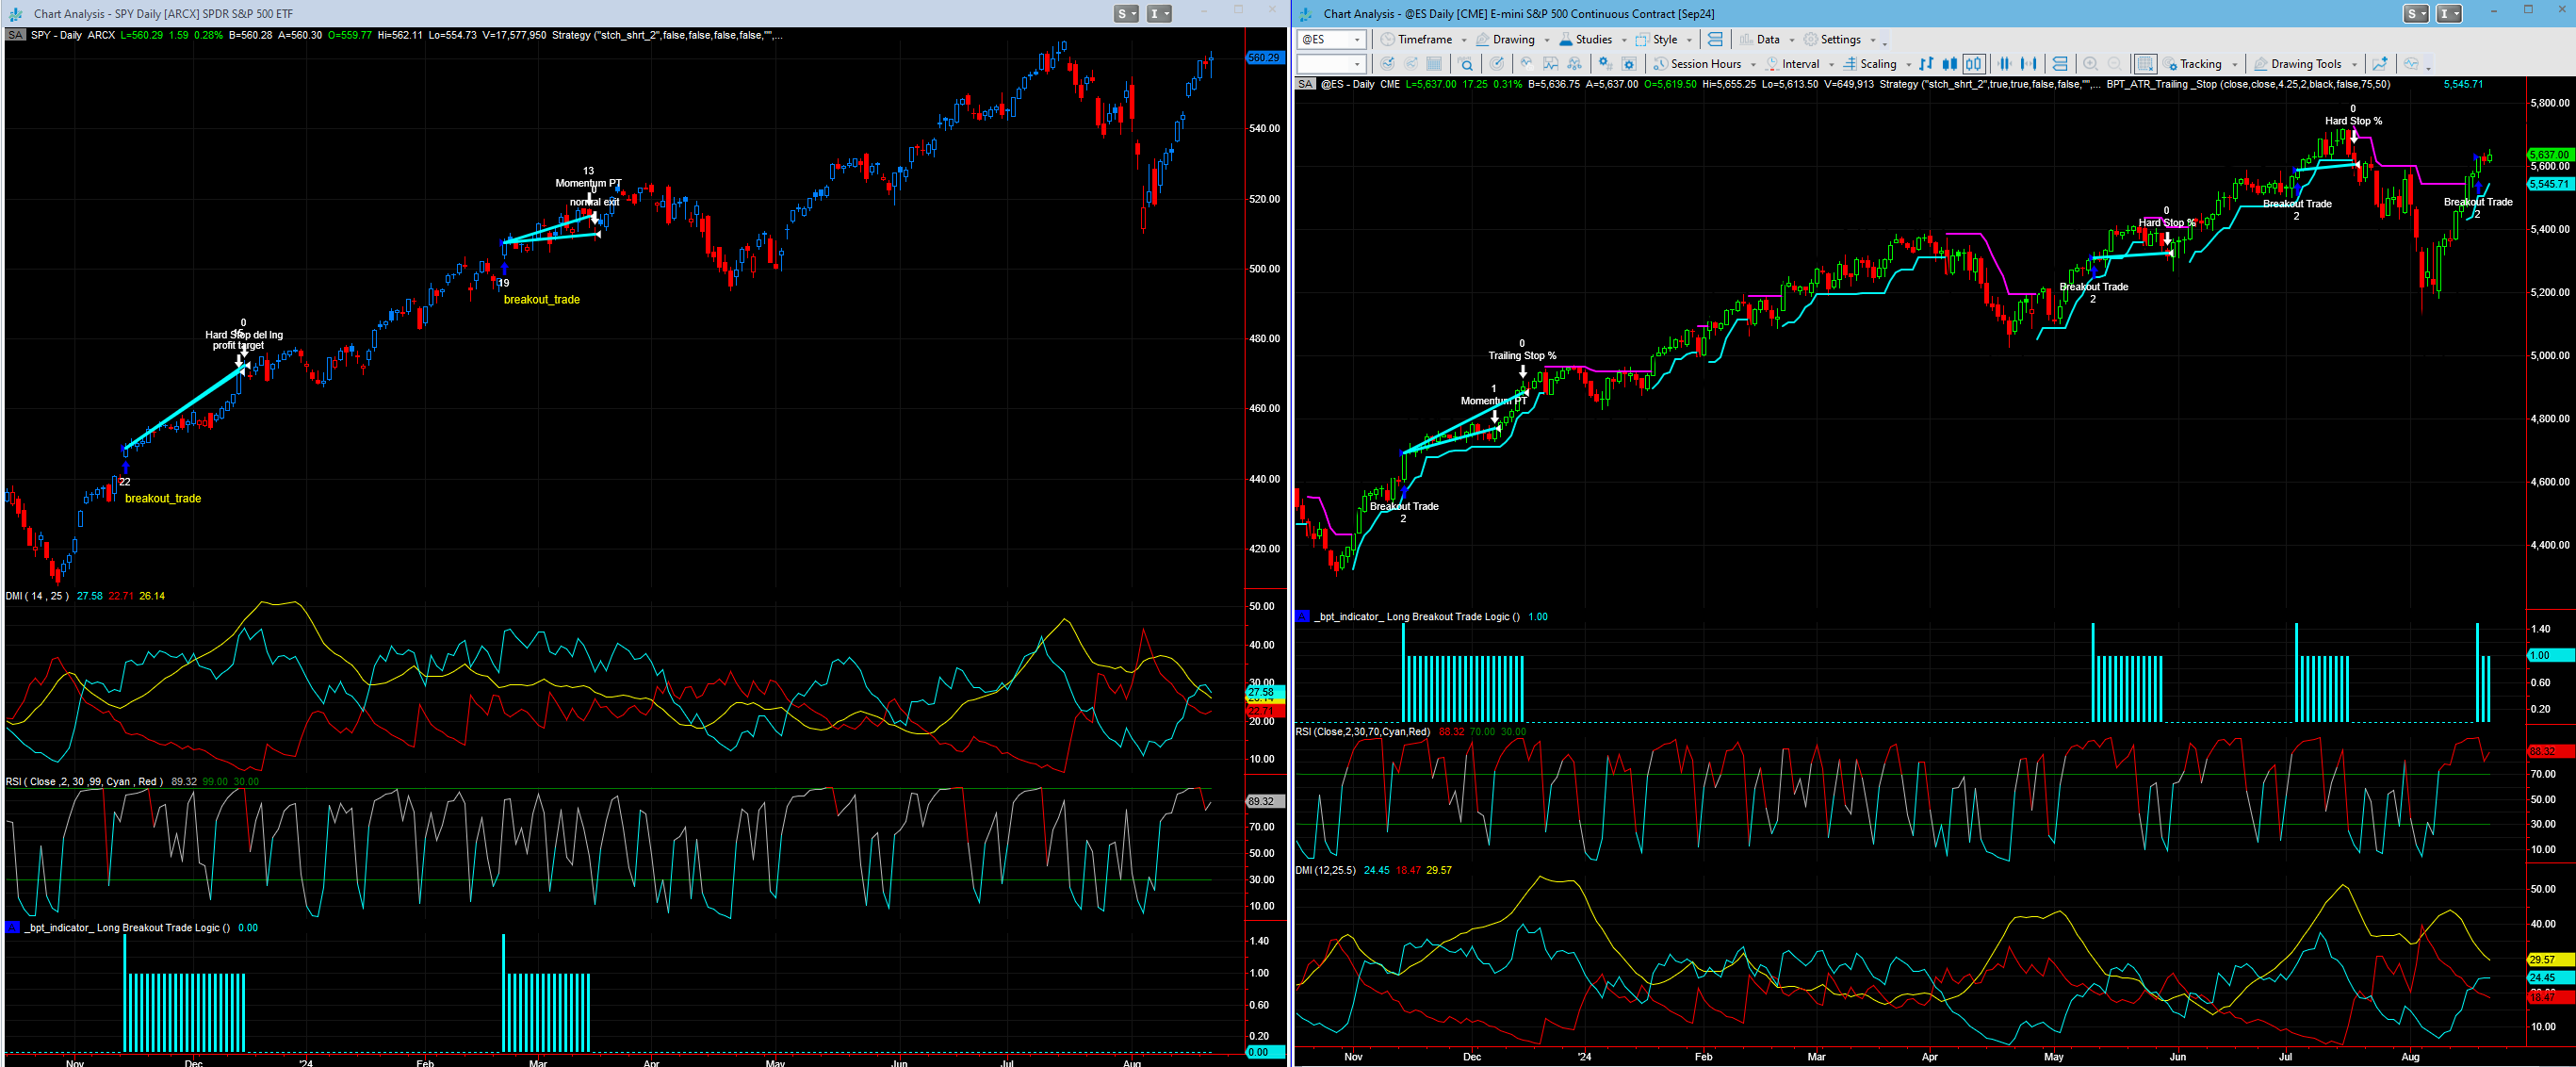2576x1067 pixels.
Task: Open the Drawing Tools button
Action: coord(2304,64)
